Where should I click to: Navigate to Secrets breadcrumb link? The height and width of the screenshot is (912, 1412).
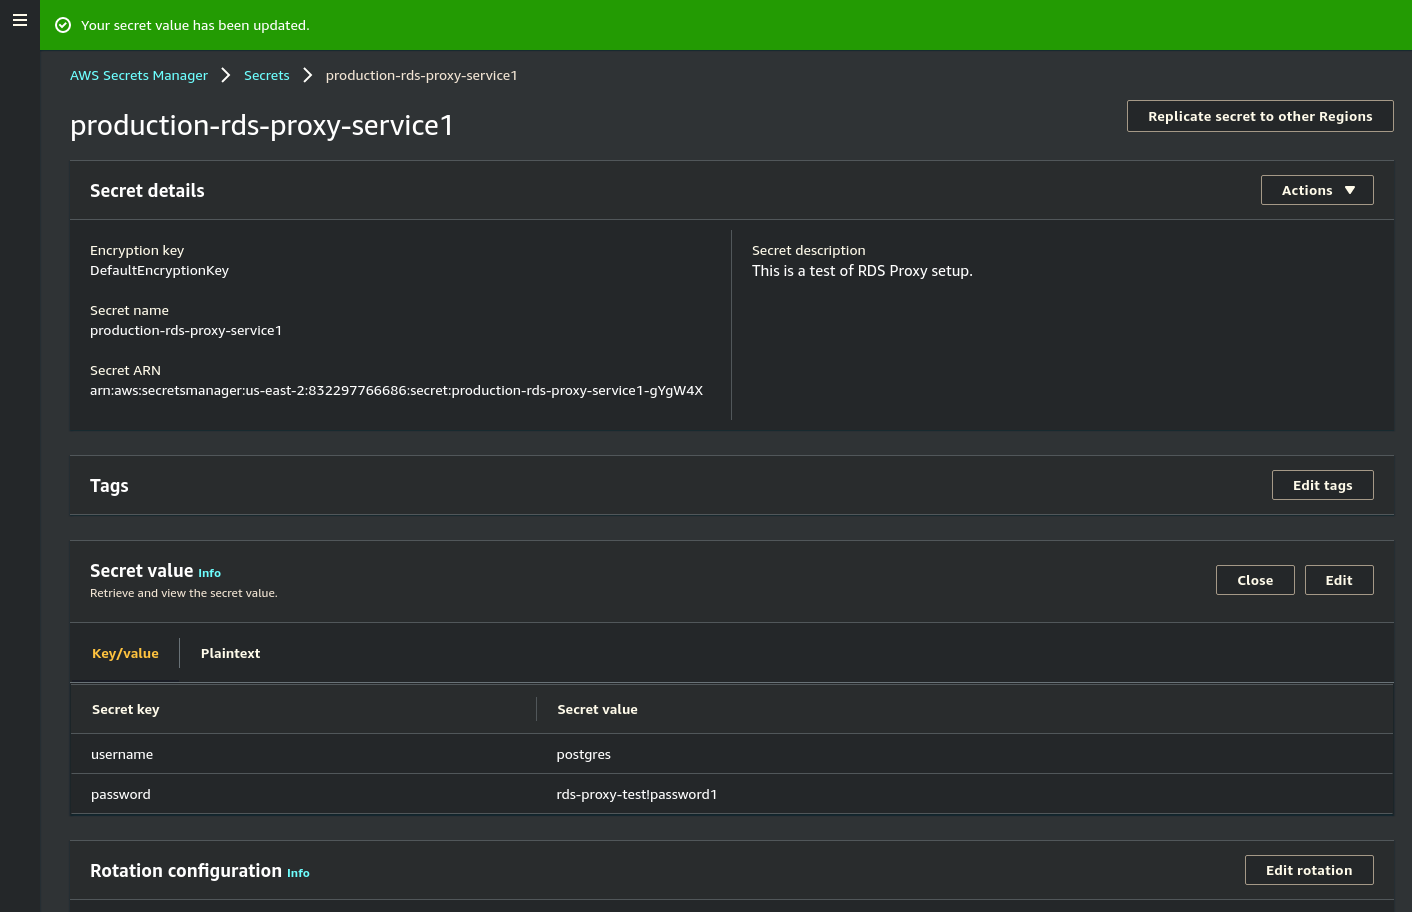[x=266, y=76]
